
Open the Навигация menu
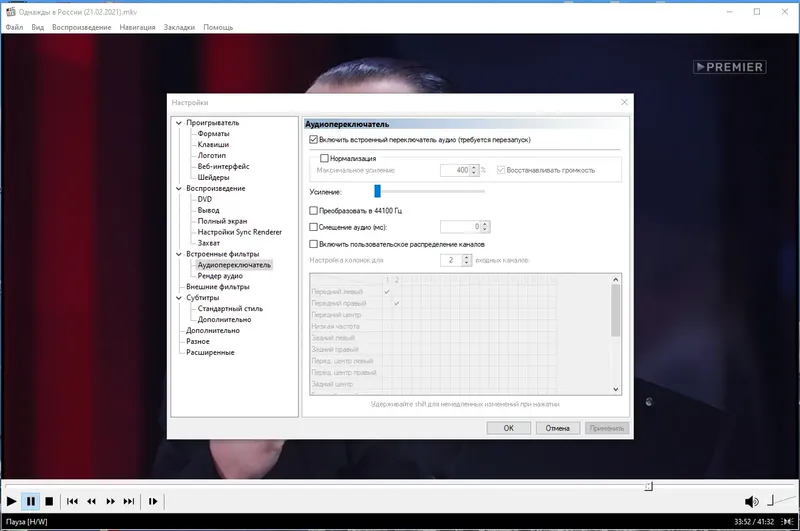point(137,27)
